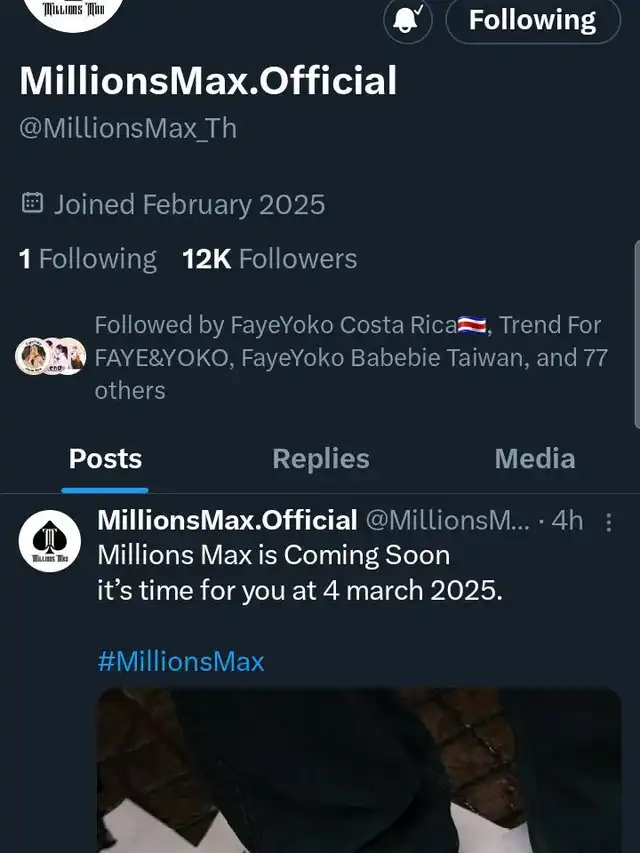Screen dimensions: 640x853
Task: Click the #MillionsMax hashtag
Action: (181, 661)
